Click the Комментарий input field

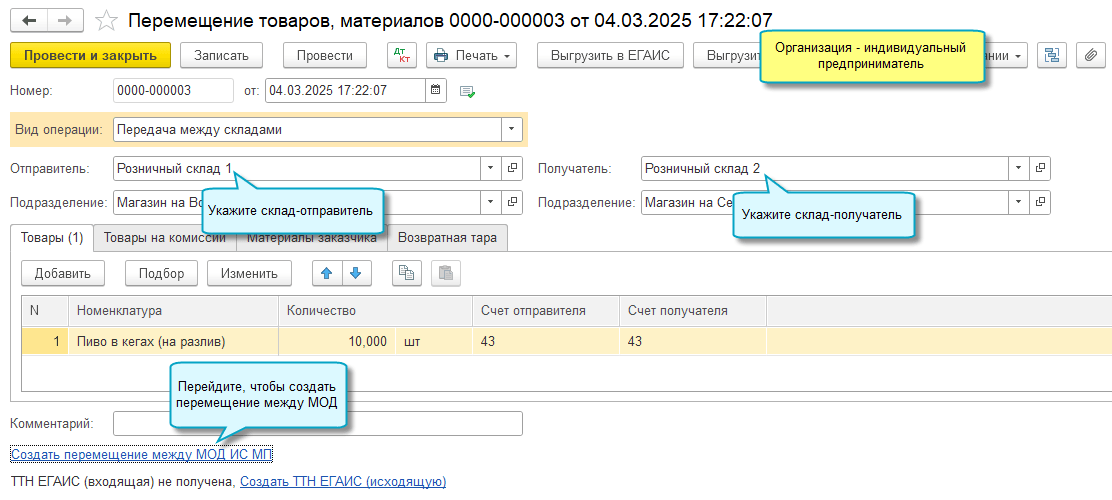point(318,423)
